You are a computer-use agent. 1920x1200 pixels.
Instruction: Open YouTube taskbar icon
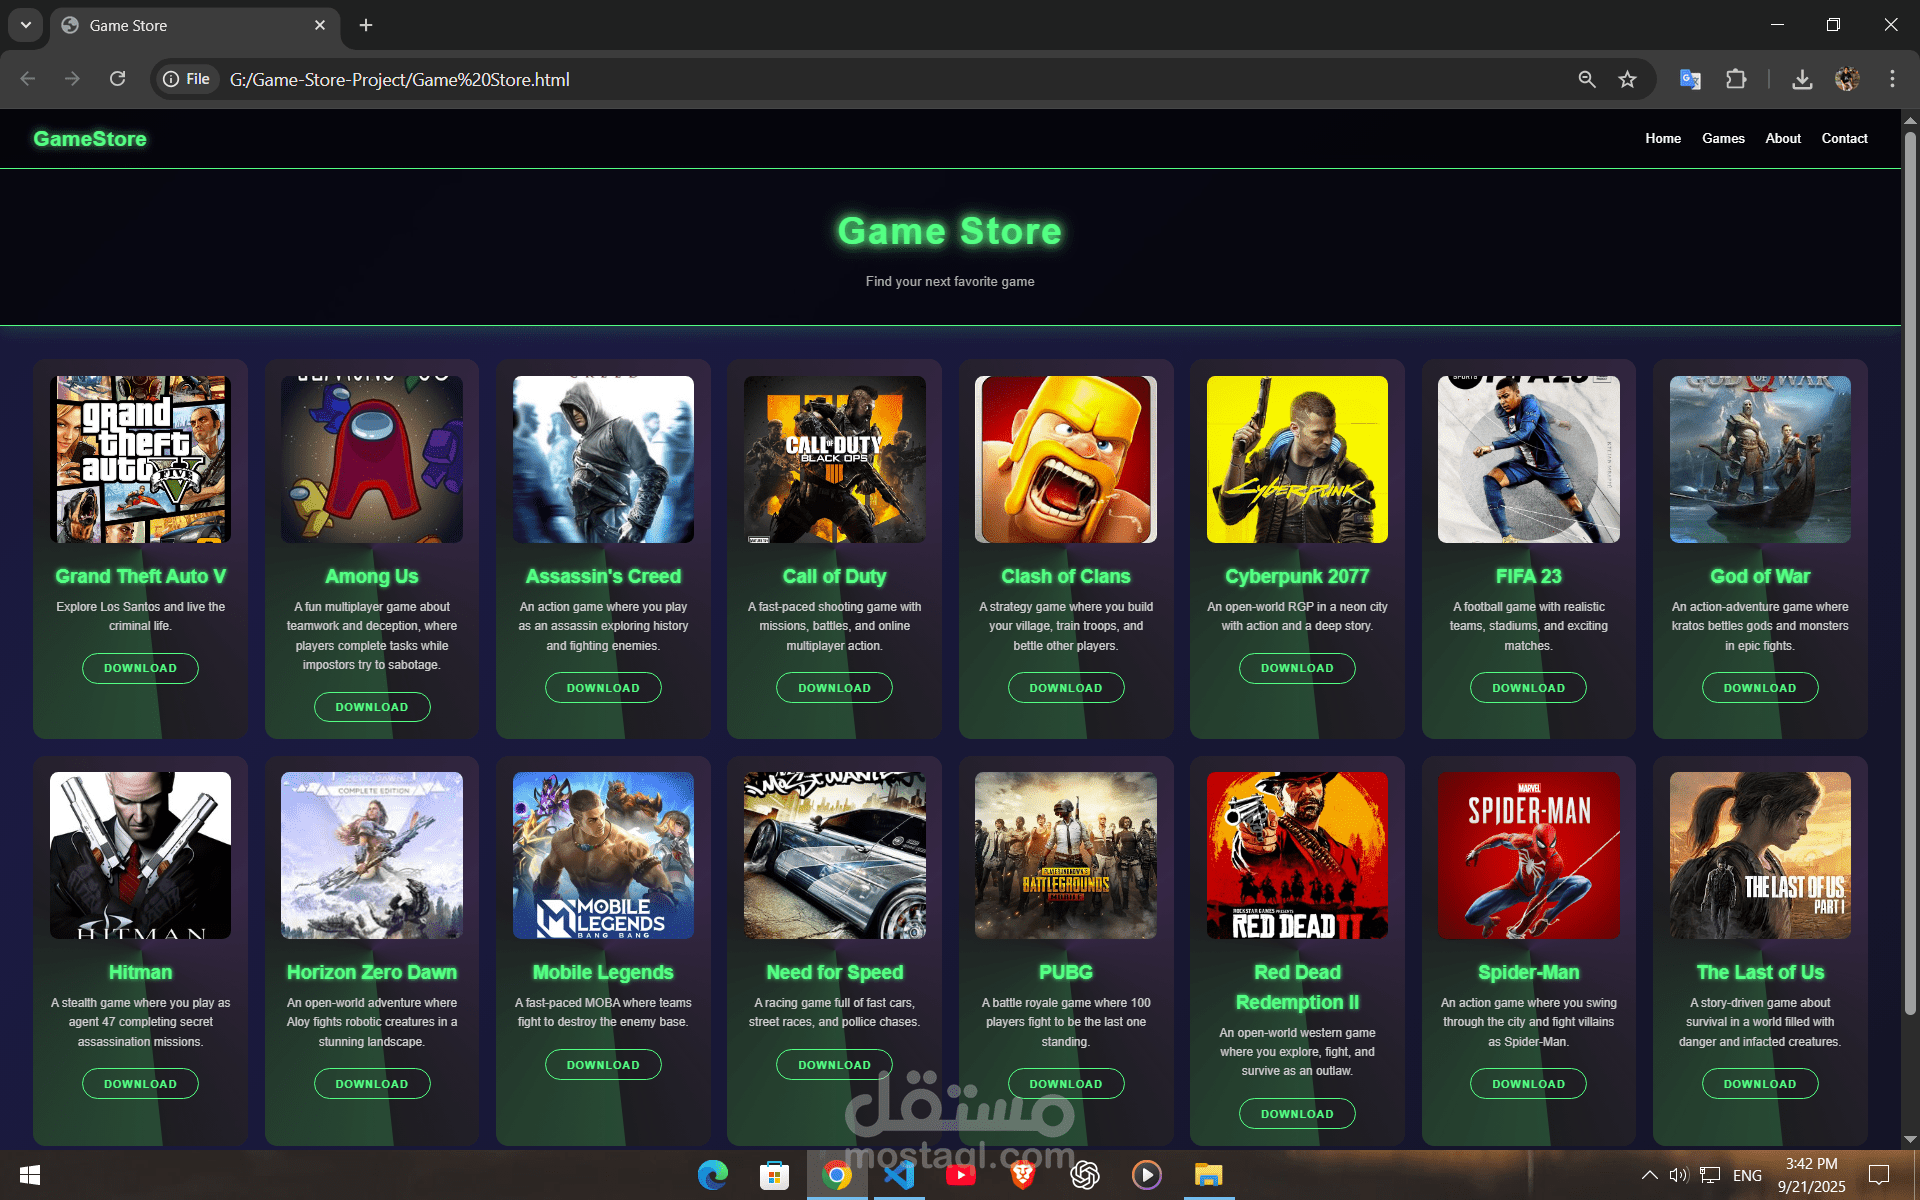(x=961, y=1175)
